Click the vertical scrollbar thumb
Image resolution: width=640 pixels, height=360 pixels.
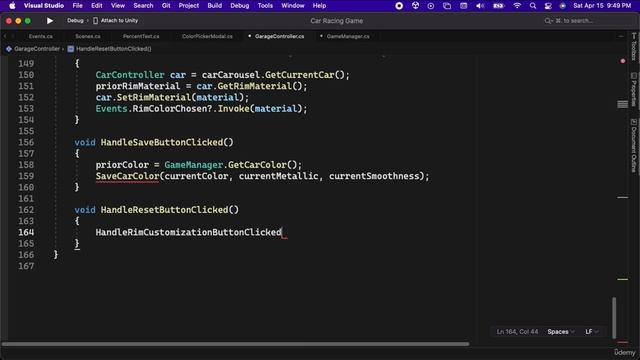point(614,318)
